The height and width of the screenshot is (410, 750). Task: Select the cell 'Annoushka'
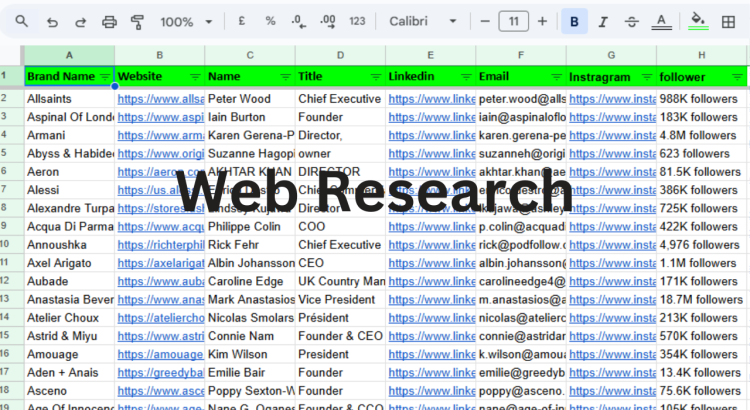(69, 245)
